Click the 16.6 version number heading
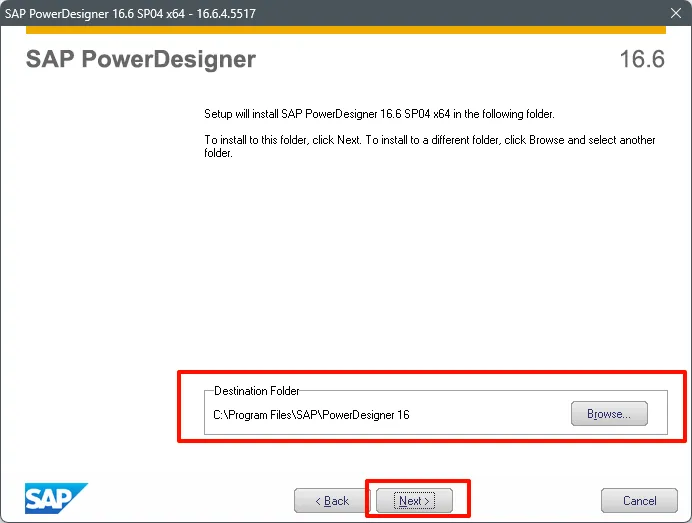This screenshot has height=523, width=692. (x=642, y=59)
